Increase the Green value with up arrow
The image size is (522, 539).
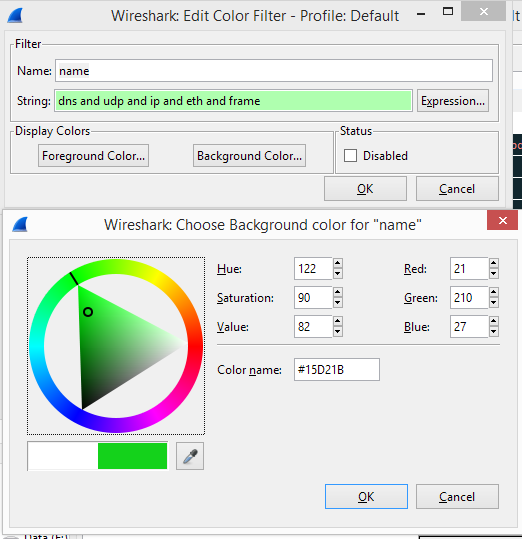pos(494,292)
